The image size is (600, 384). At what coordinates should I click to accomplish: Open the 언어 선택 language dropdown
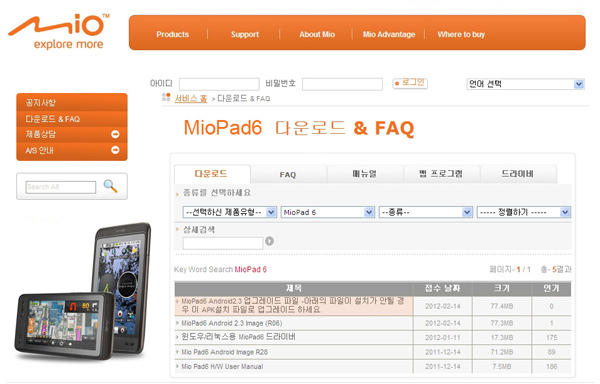coord(525,84)
